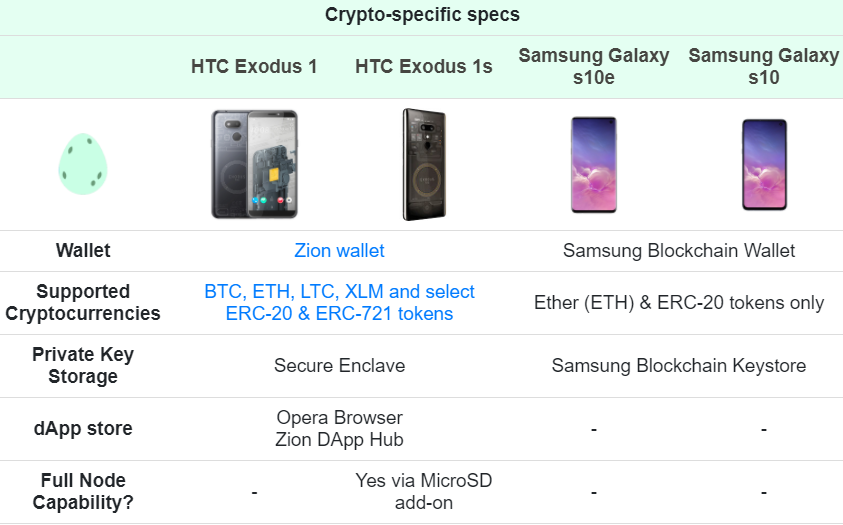843x525 pixels.
Task: Click the Wallet row label
Action: 83,250
